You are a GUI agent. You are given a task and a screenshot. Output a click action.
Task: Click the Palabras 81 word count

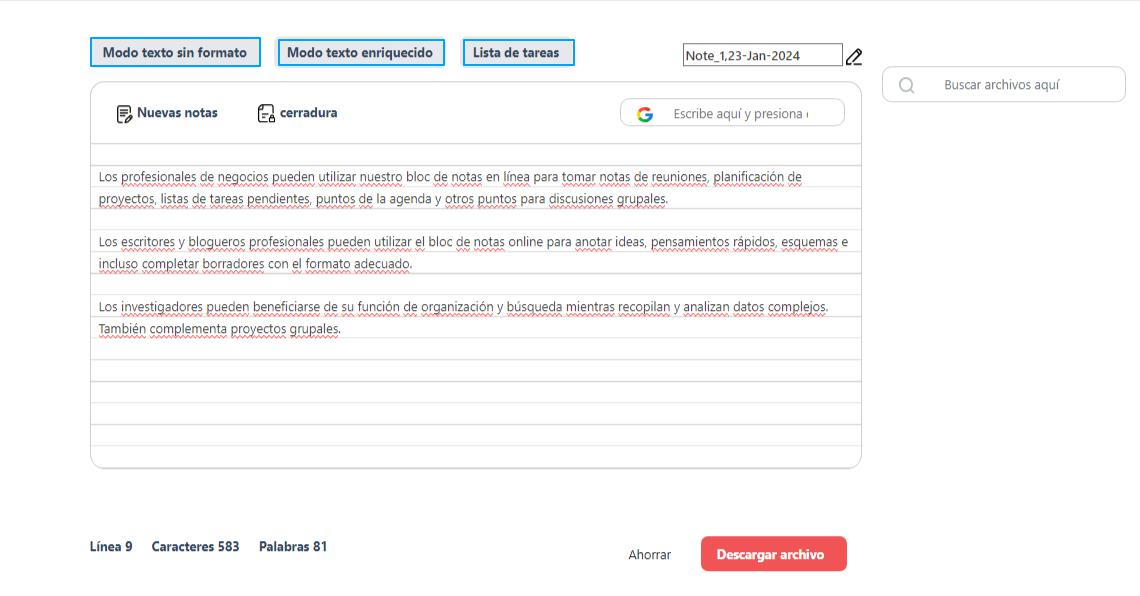(x=292, y=547)
